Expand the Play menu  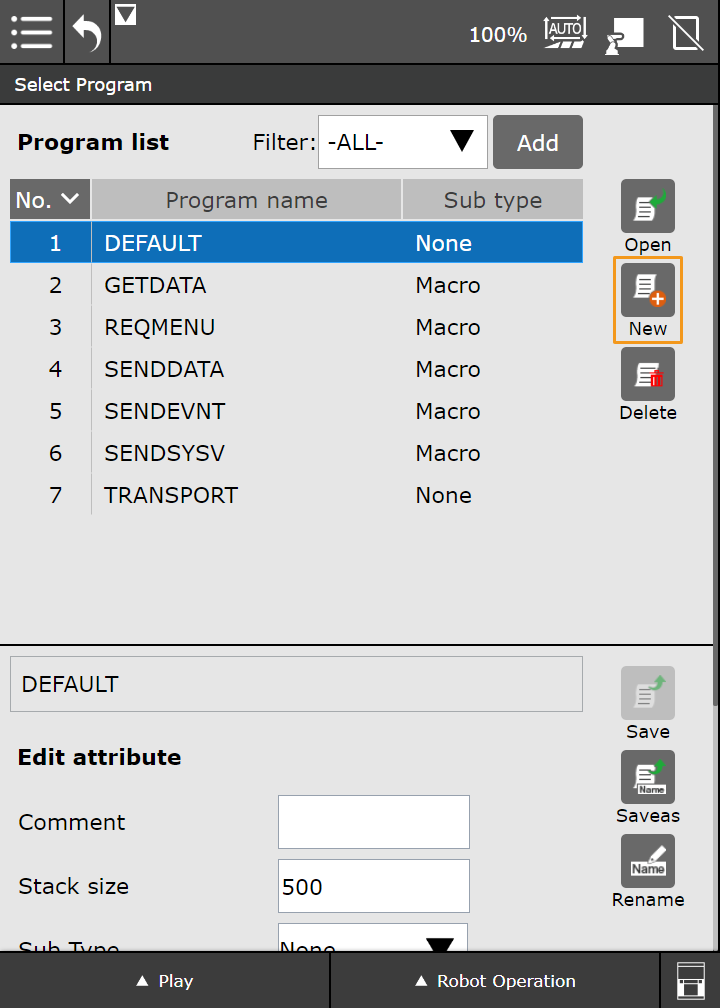click(165, 981)
